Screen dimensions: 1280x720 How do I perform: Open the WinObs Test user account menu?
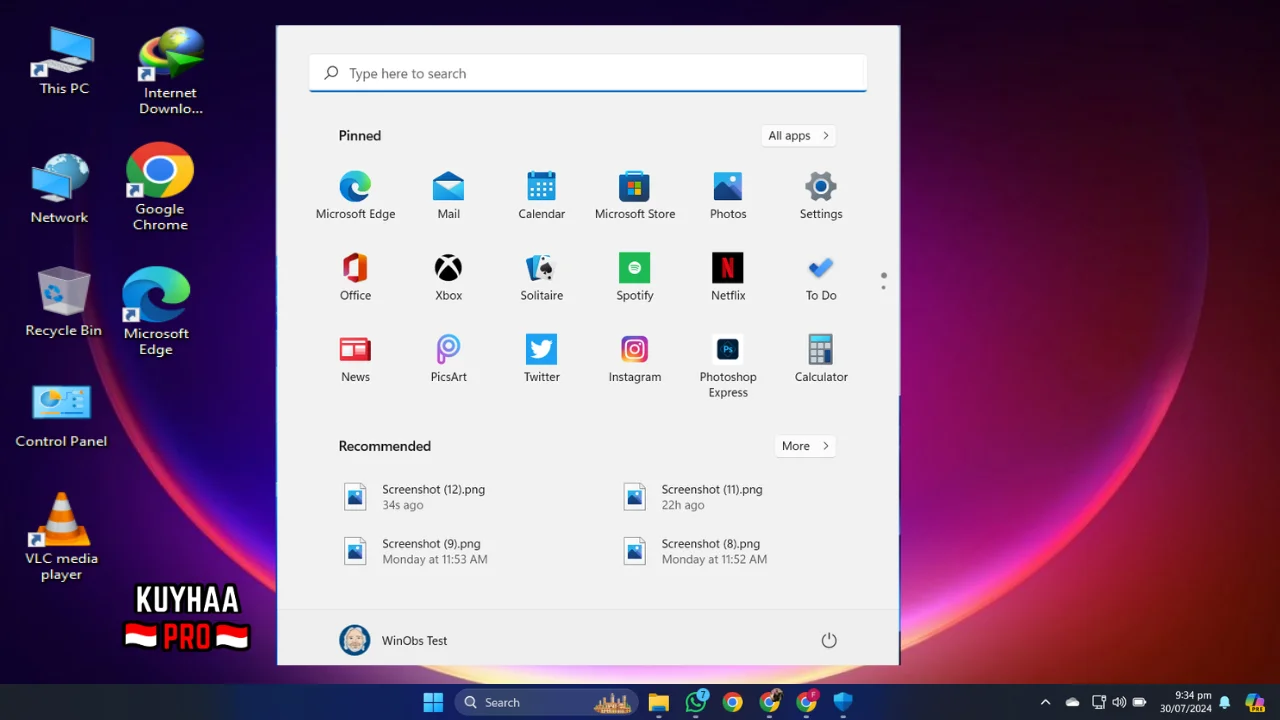(x=393, y=640)
